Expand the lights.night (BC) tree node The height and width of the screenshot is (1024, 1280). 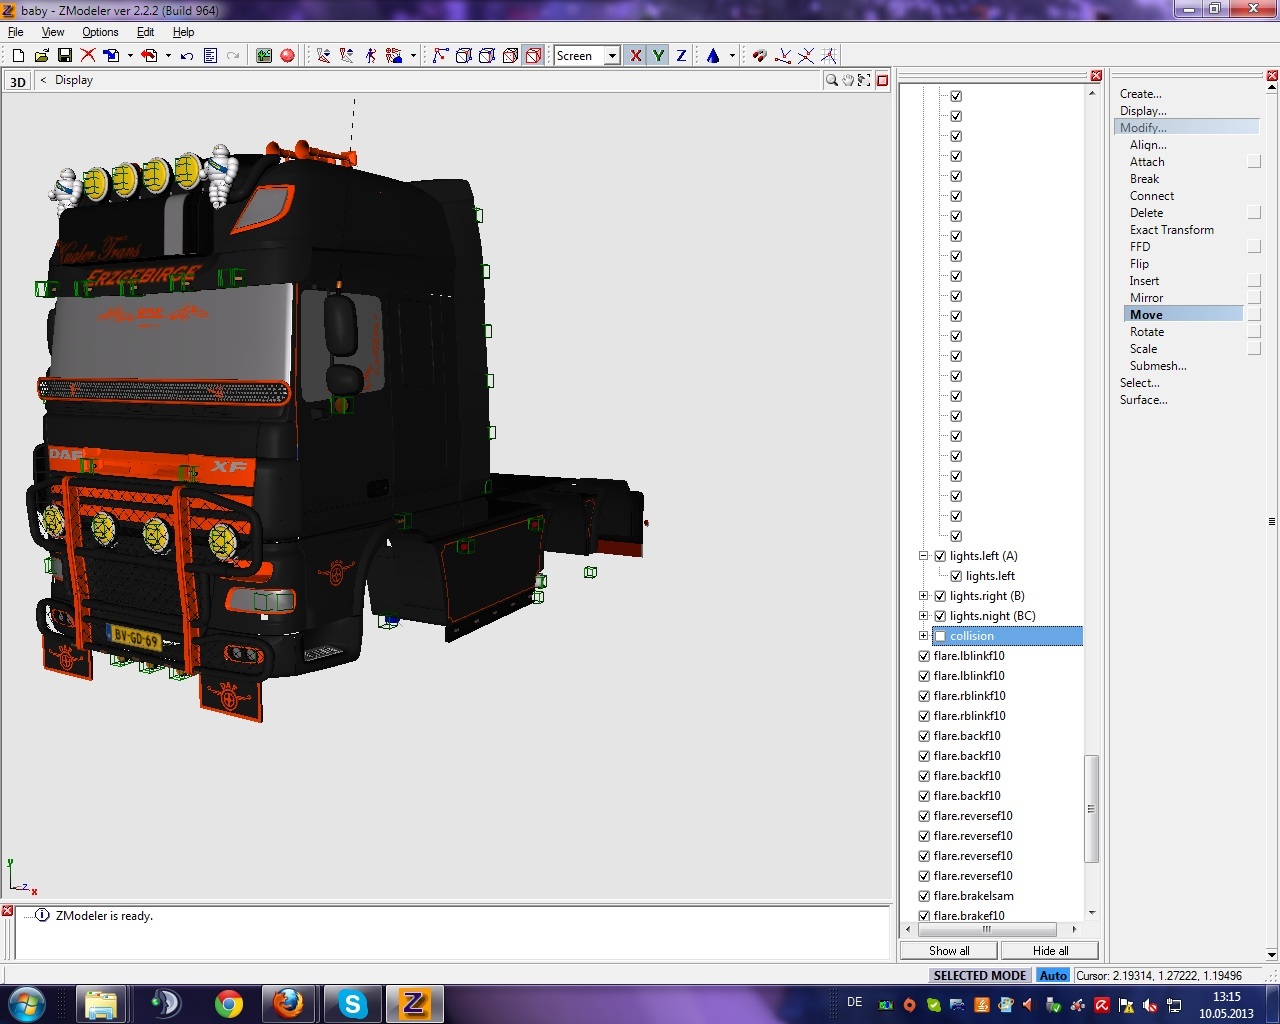pyautogui.click(x=924, y=616)
